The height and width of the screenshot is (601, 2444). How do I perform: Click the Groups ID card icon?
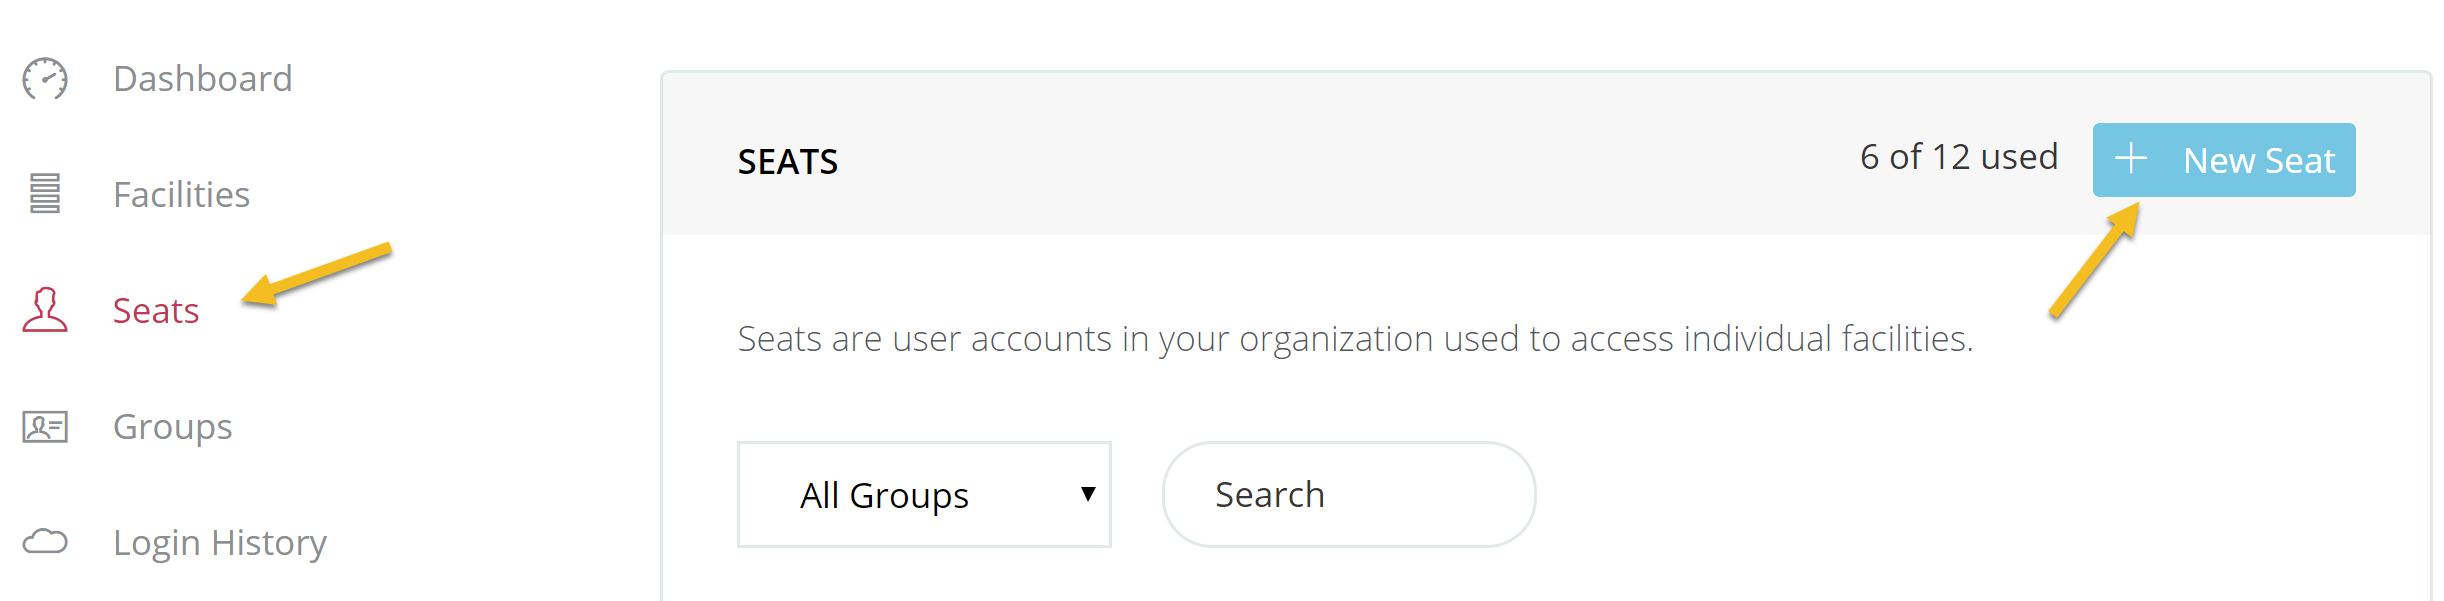click(45, 427)
